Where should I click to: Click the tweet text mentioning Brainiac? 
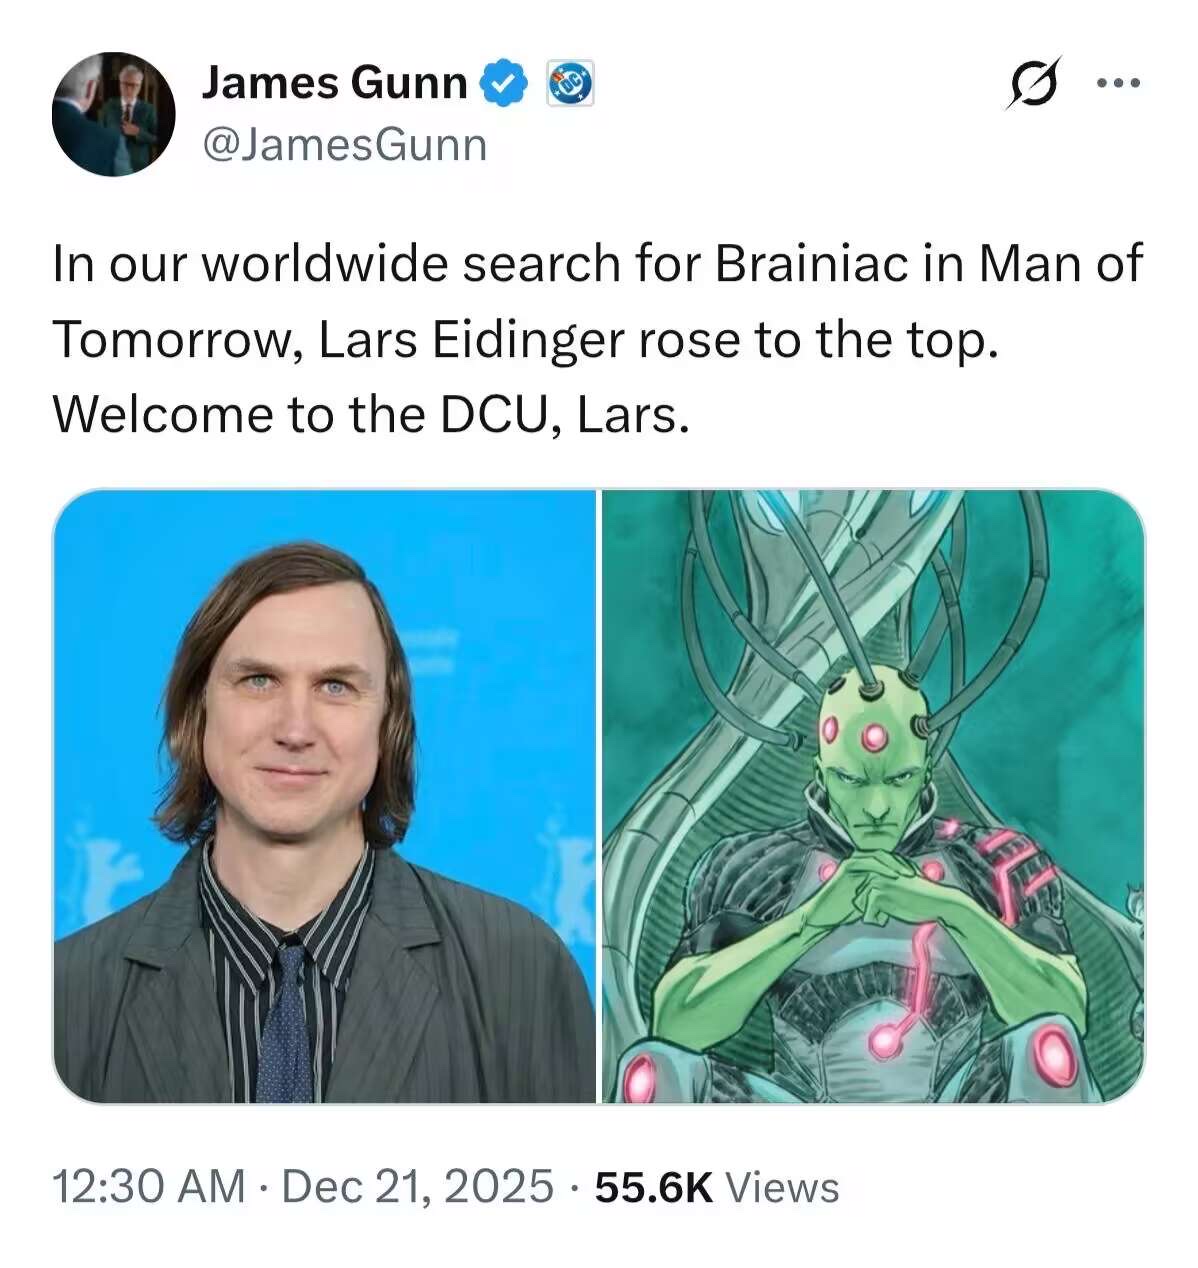coord(597,339)
